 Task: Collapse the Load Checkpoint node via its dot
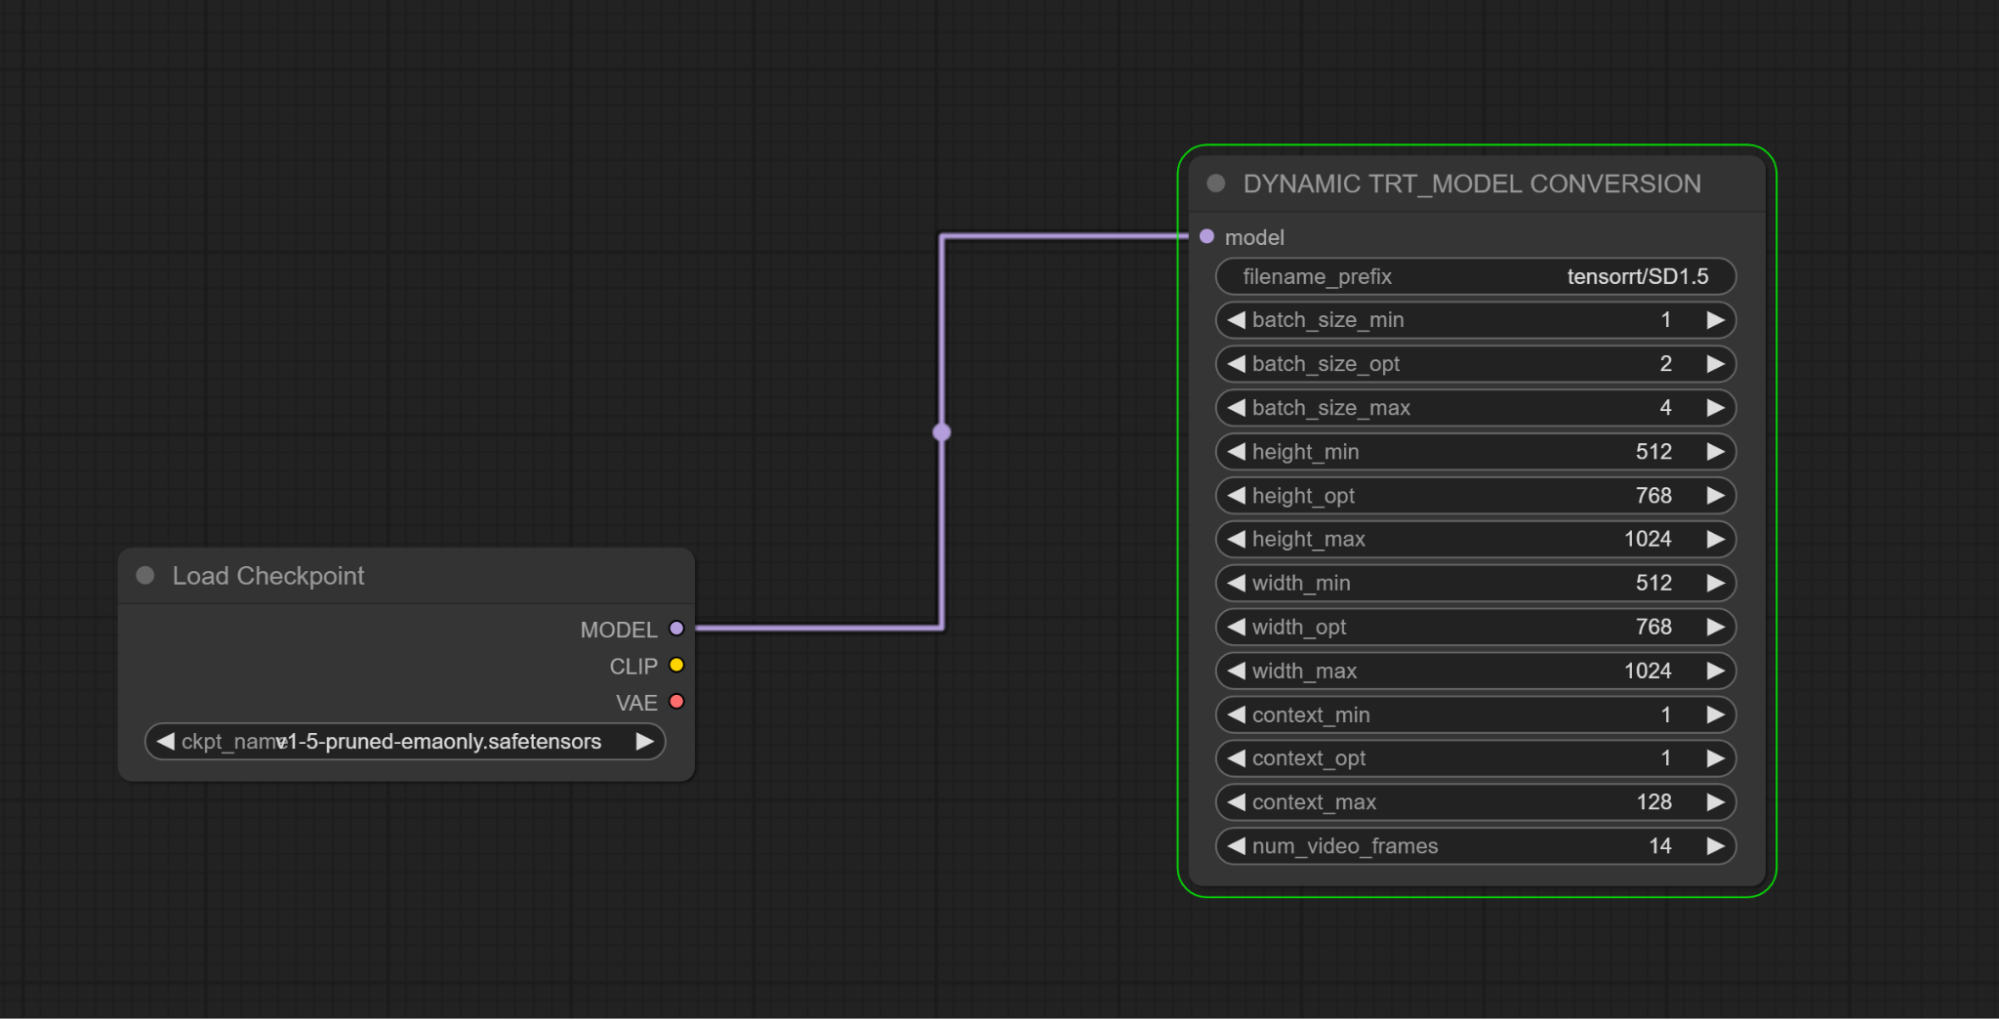(145, 576)
